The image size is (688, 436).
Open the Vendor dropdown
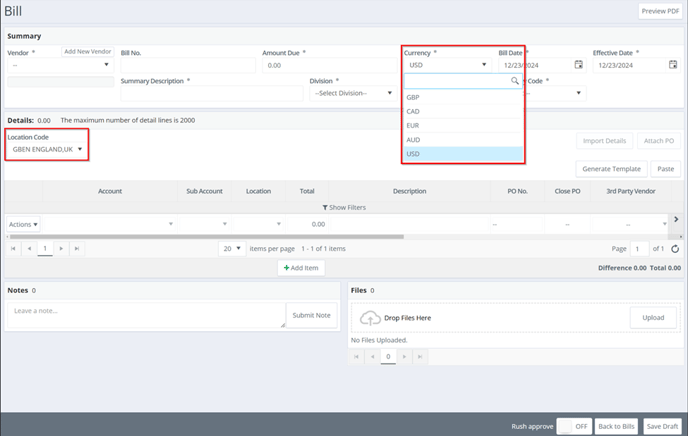(61, 65)
